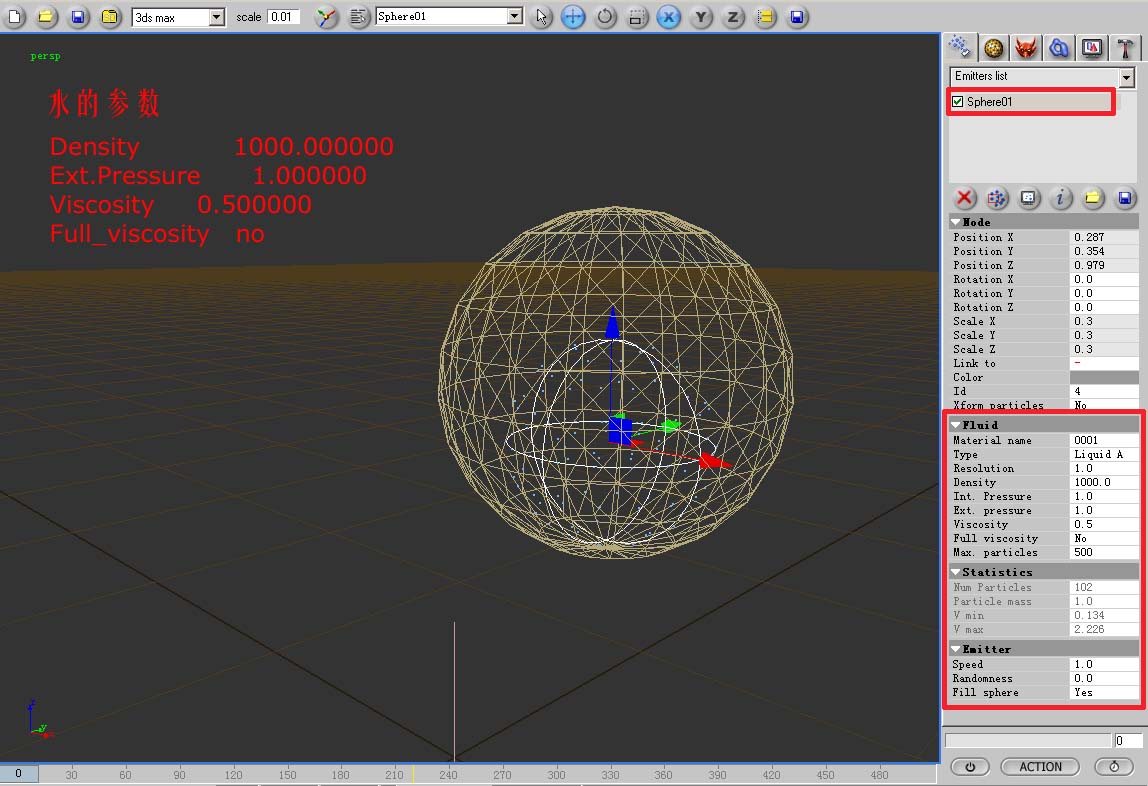Click the yellow layout icon after Z
This screenshot has height=786, width=1148.
pos(765,16)
